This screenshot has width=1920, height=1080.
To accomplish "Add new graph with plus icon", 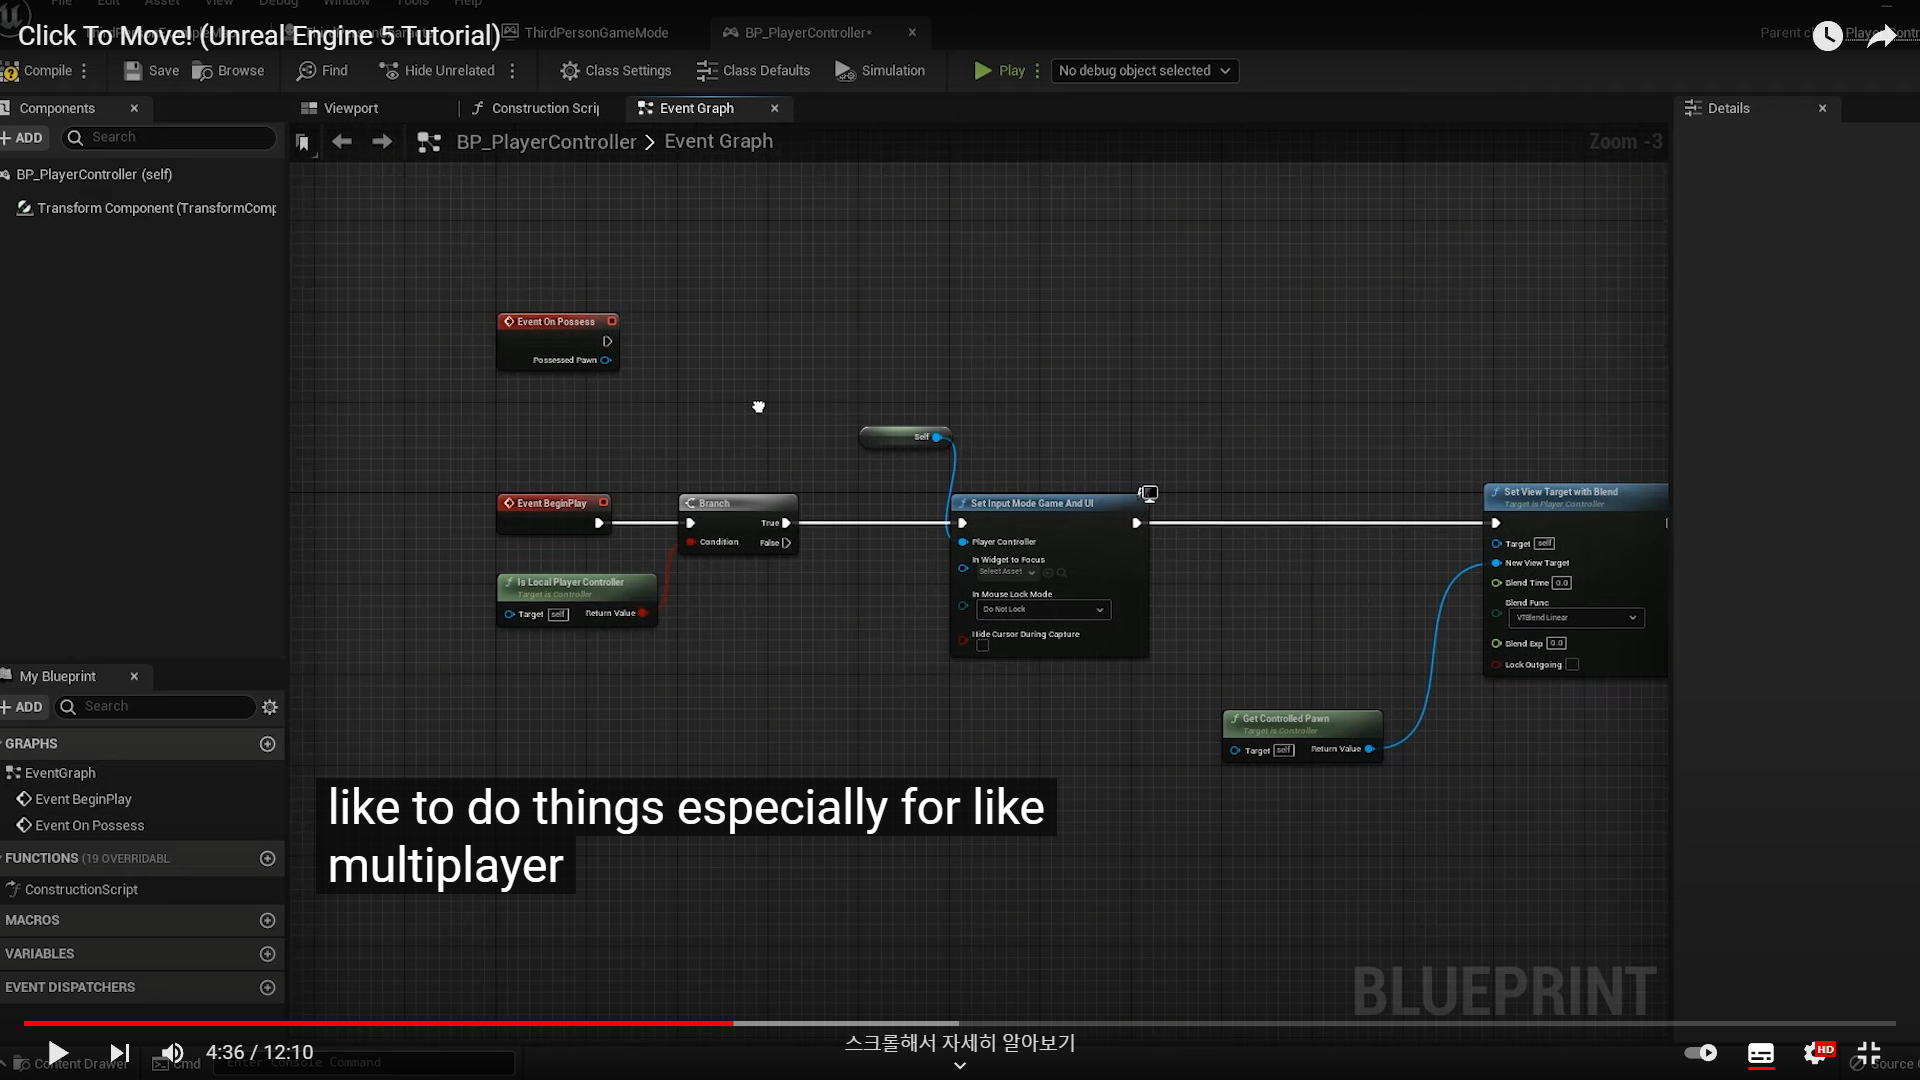I will (267, 744).
